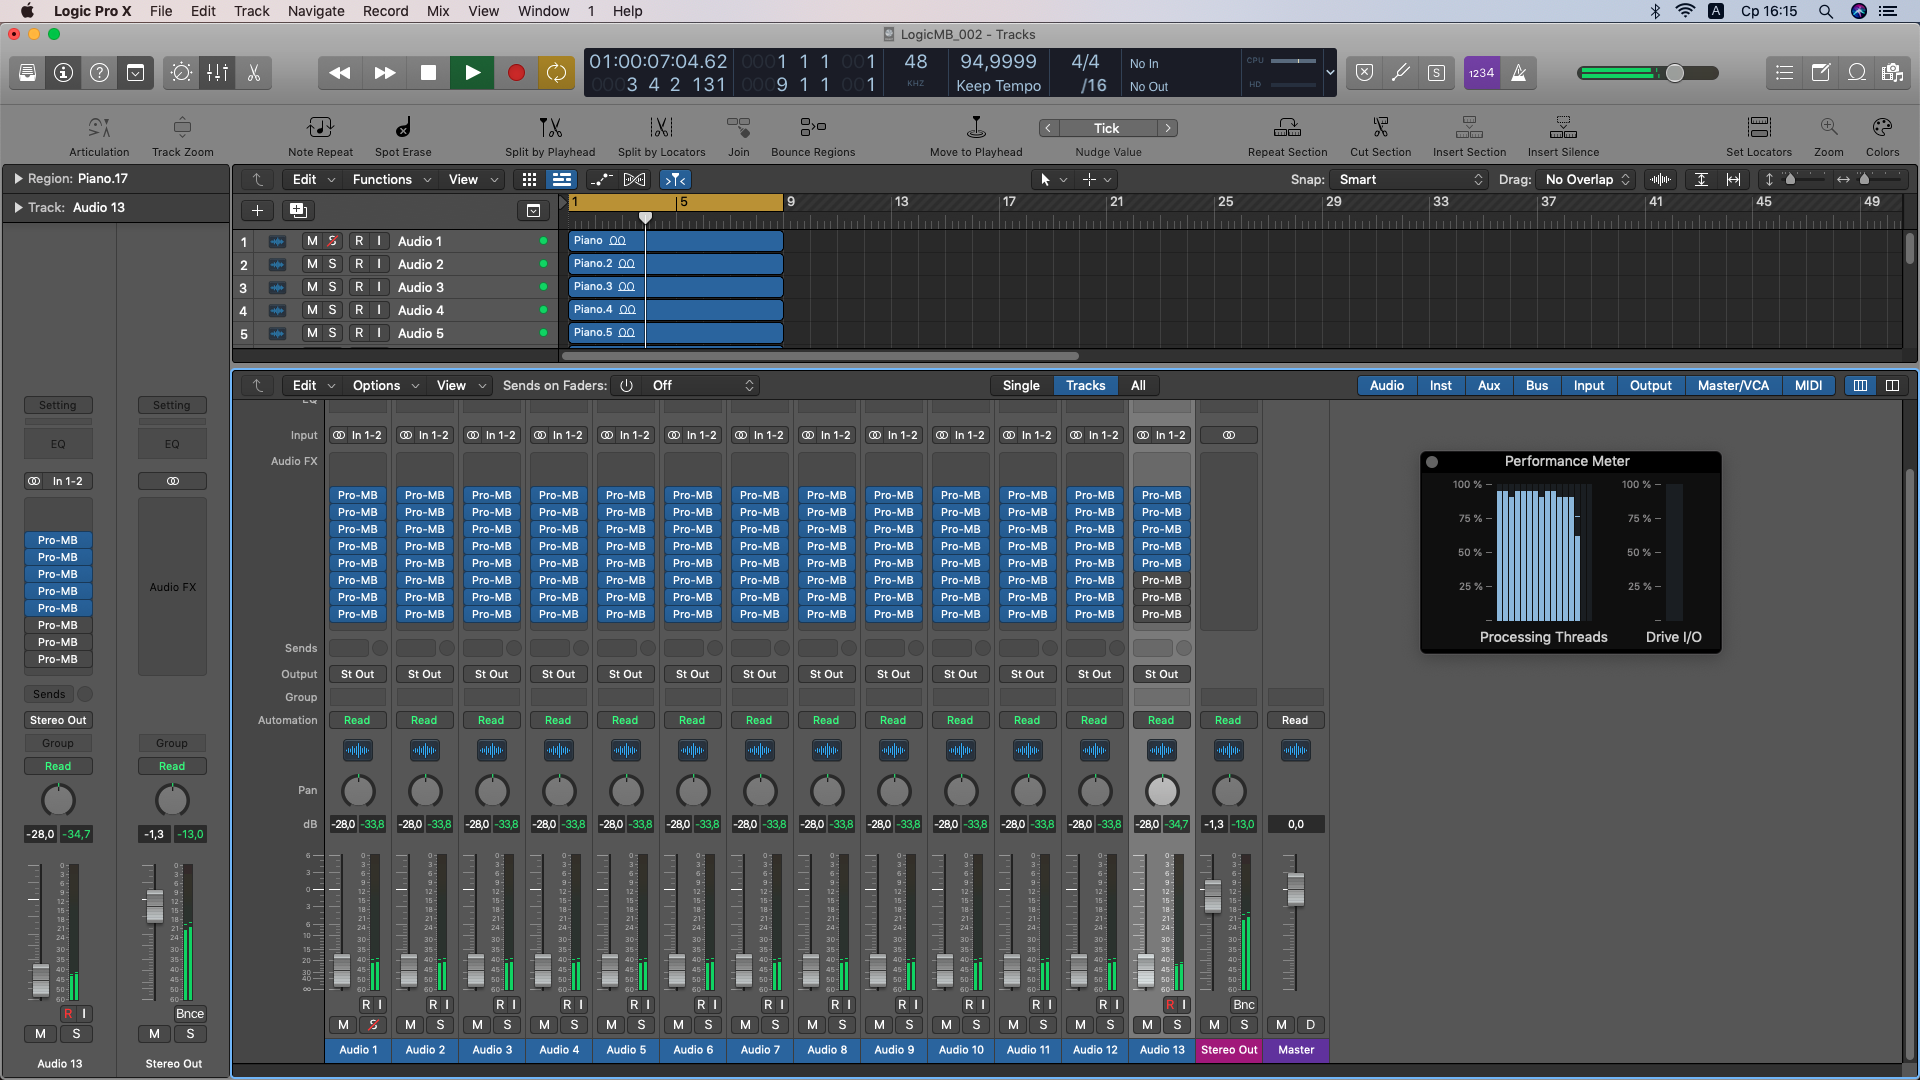Fast forward the playhead
Image resolution: width=1920 pixels, height=1080 pixels.
point(384,73)
